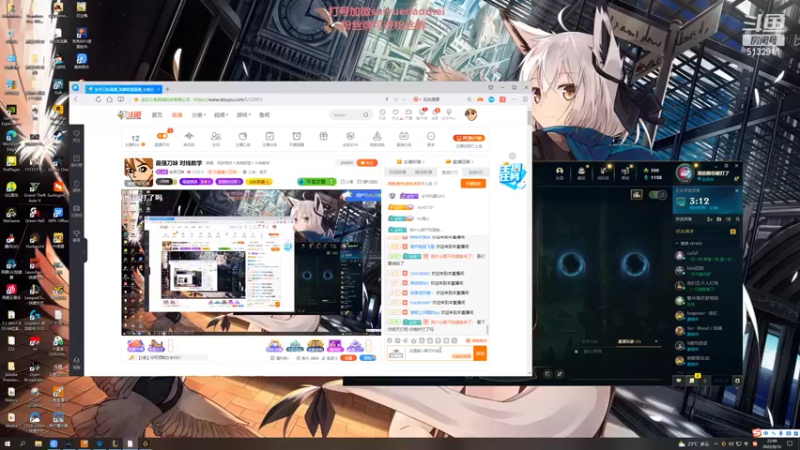Collapse the friends group in League client
The height and width of the screenshot is (450, 800).
coord(677,243)
